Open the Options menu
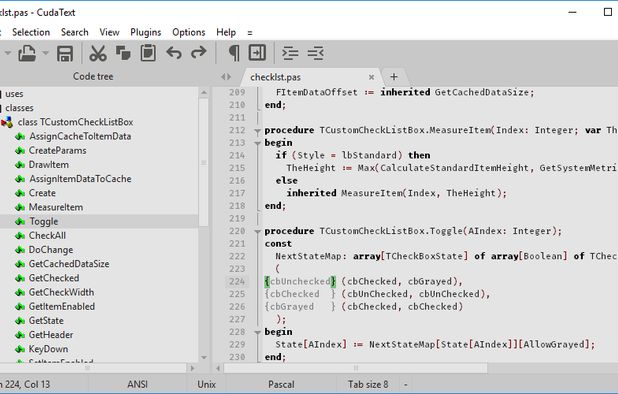The height and width of the screenshot is (394, 618). 189,32
